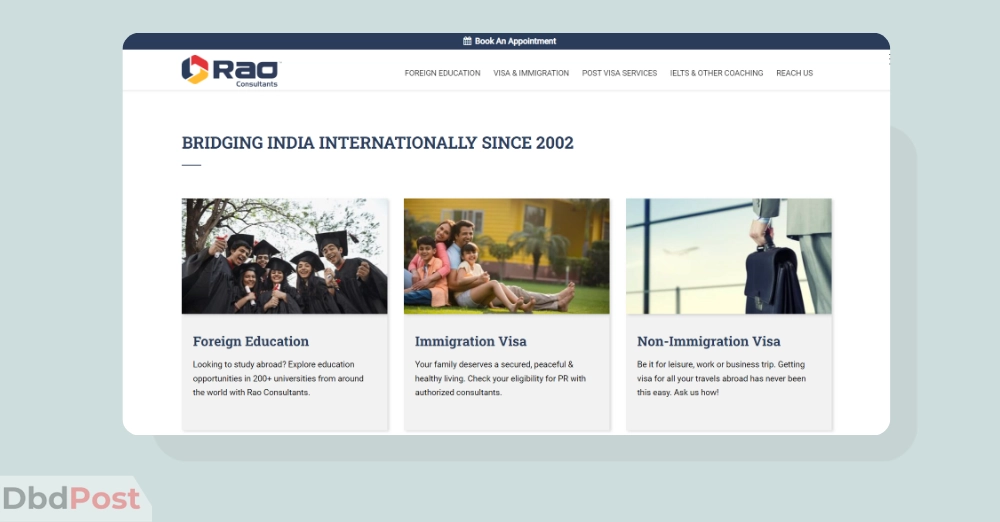The width and height of the screenshot is (1000, 522).
Task: Click the Rao Consultants logo
Action: pos(231,70)
